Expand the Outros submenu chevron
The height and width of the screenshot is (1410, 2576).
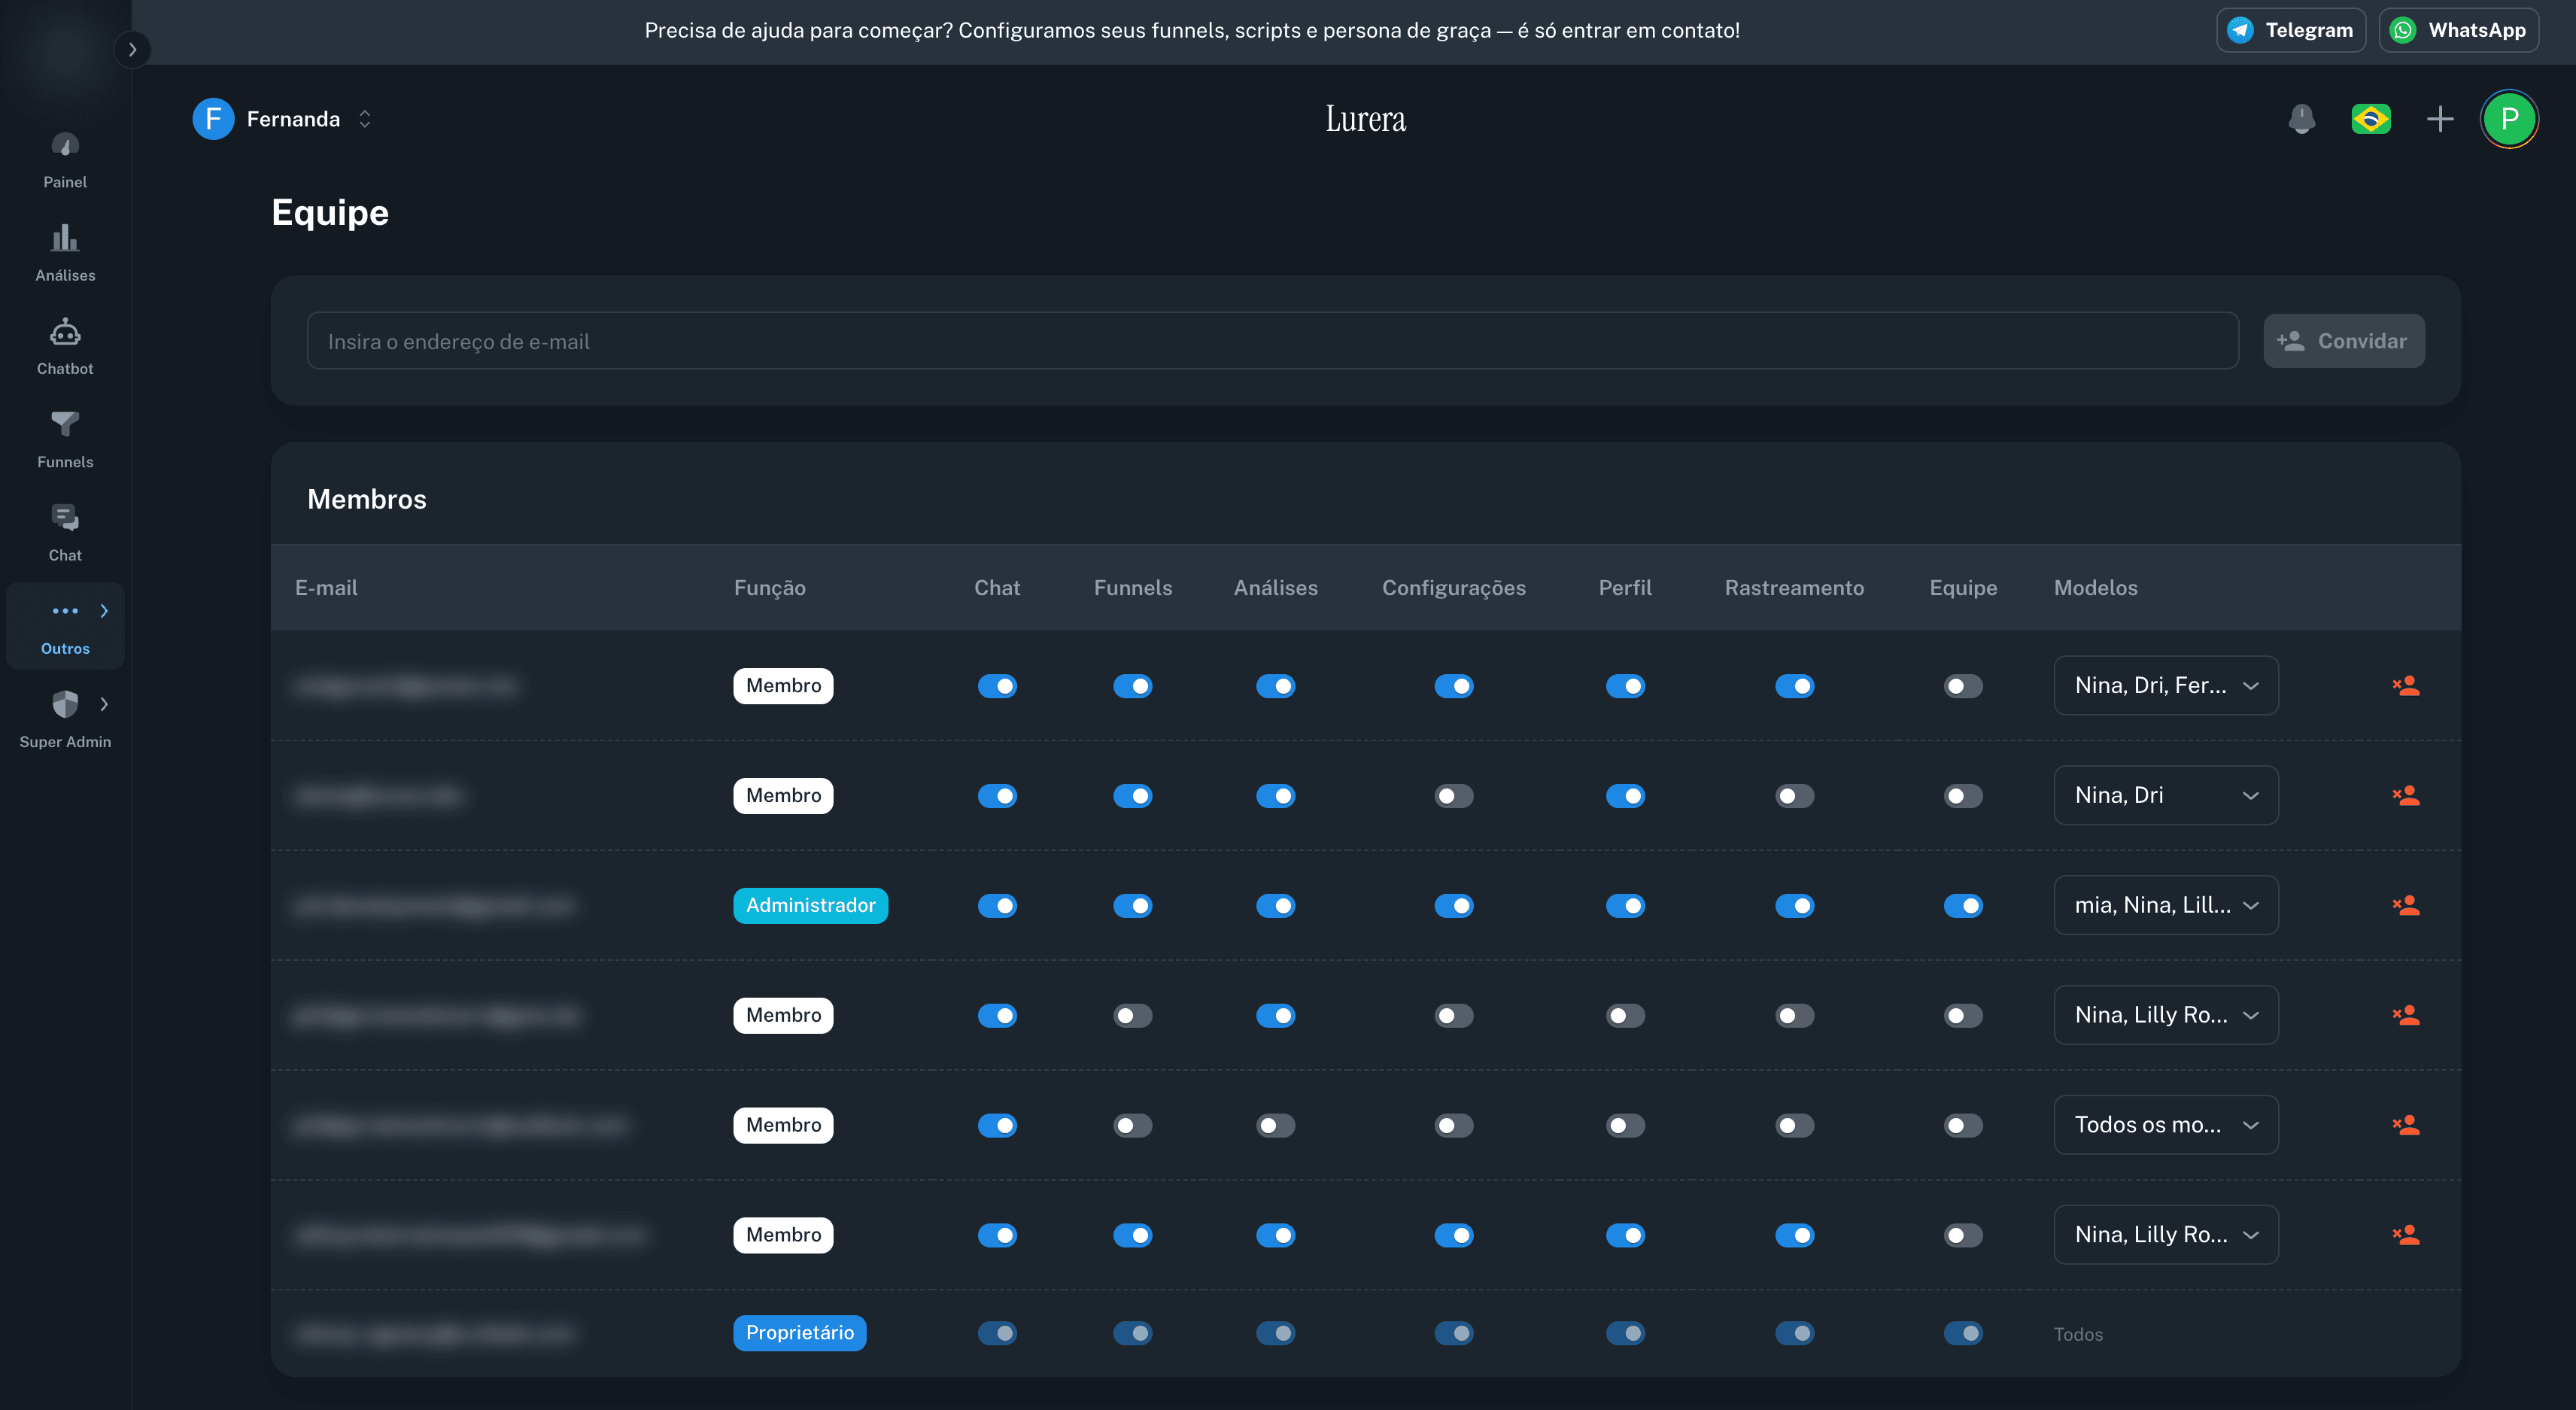[104, 611]
